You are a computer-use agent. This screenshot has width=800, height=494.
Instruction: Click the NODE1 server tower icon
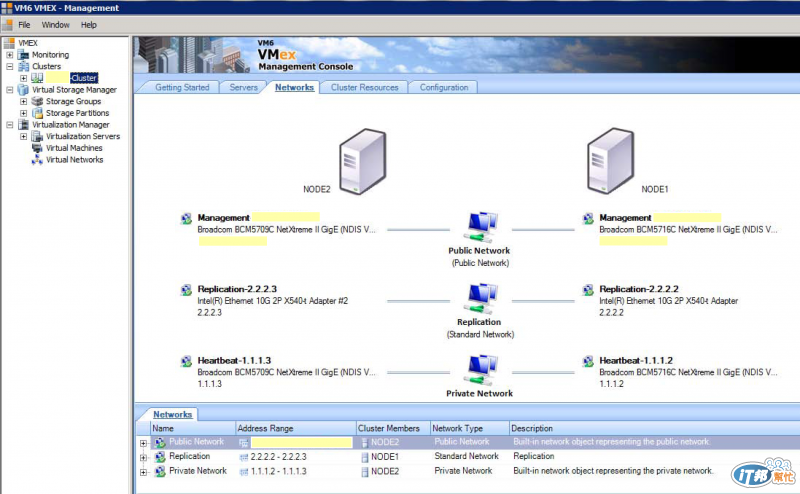(611, 161)
